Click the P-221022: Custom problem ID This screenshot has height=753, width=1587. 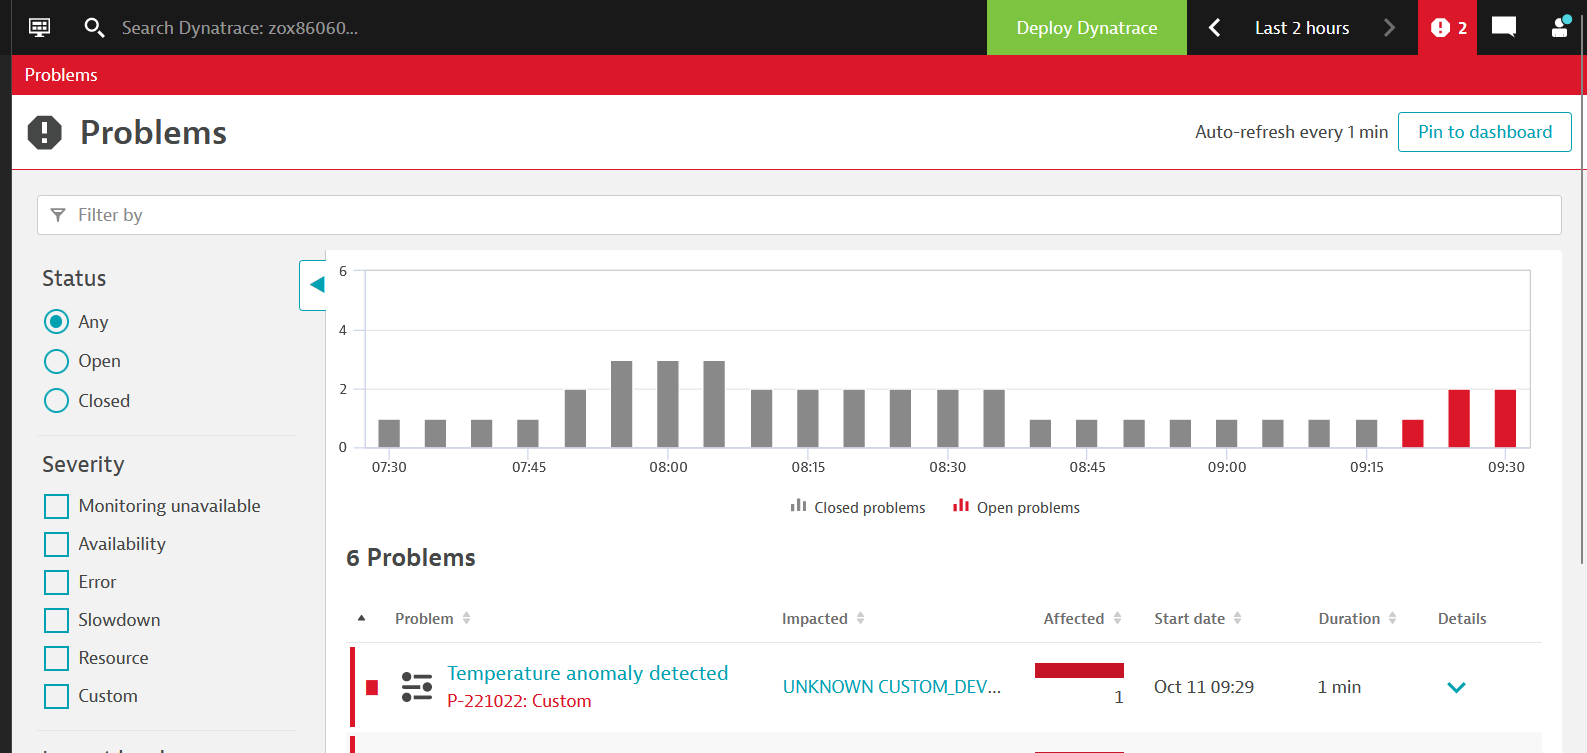click(x=519, y=701)
